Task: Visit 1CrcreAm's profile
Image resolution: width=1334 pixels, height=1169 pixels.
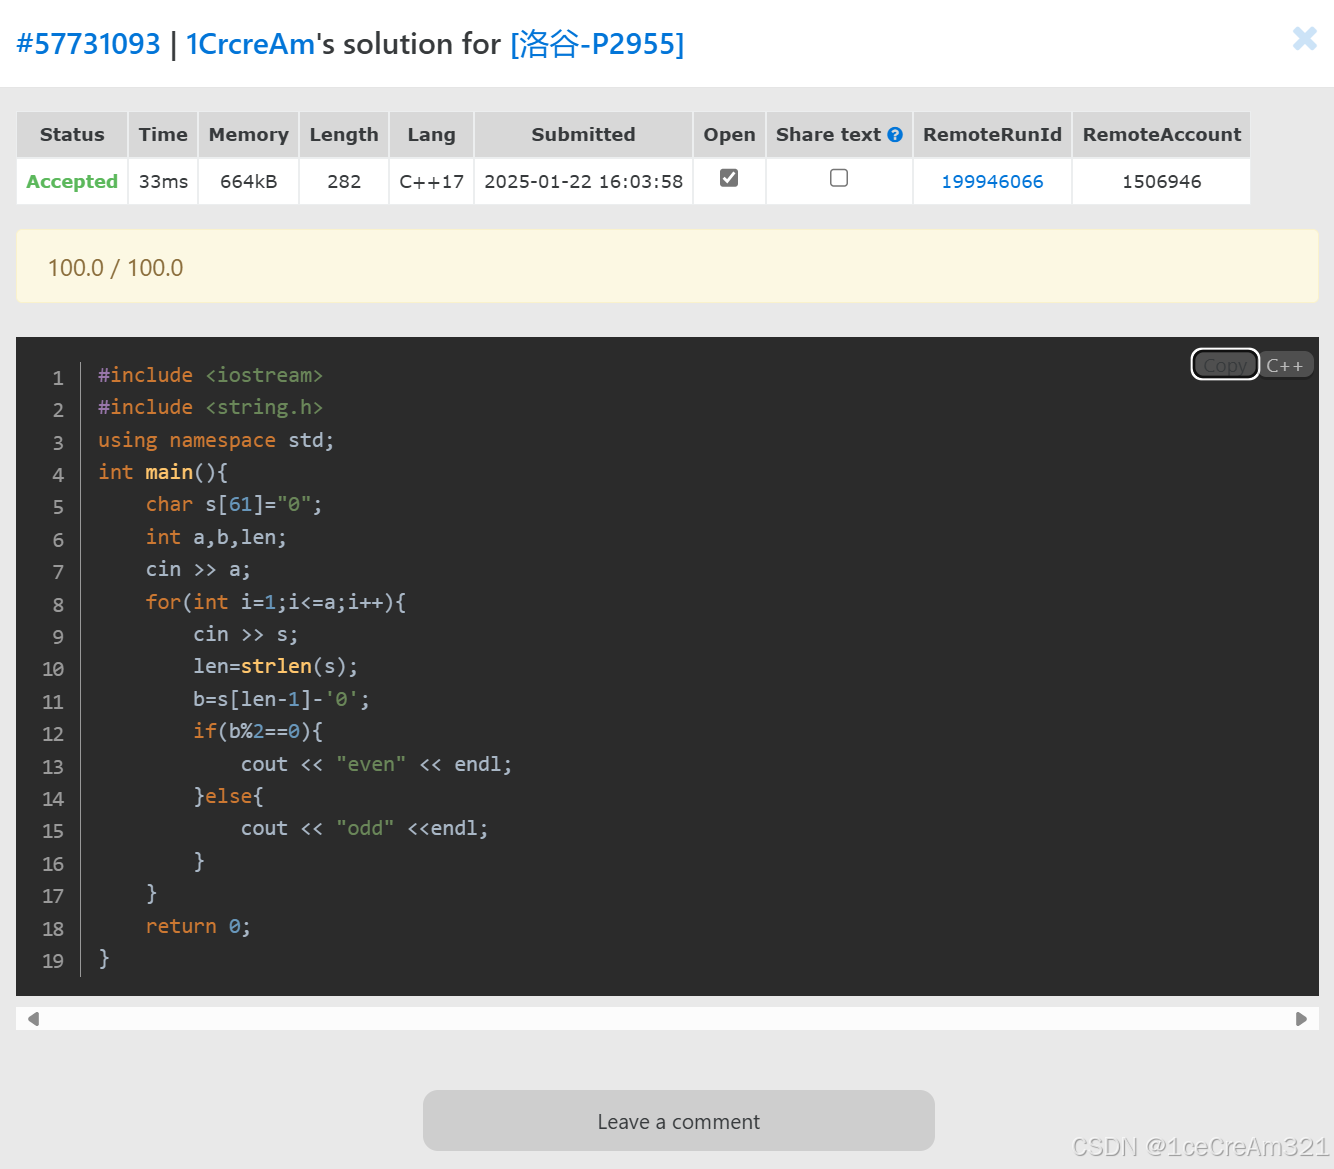Action: pos(250,43)
